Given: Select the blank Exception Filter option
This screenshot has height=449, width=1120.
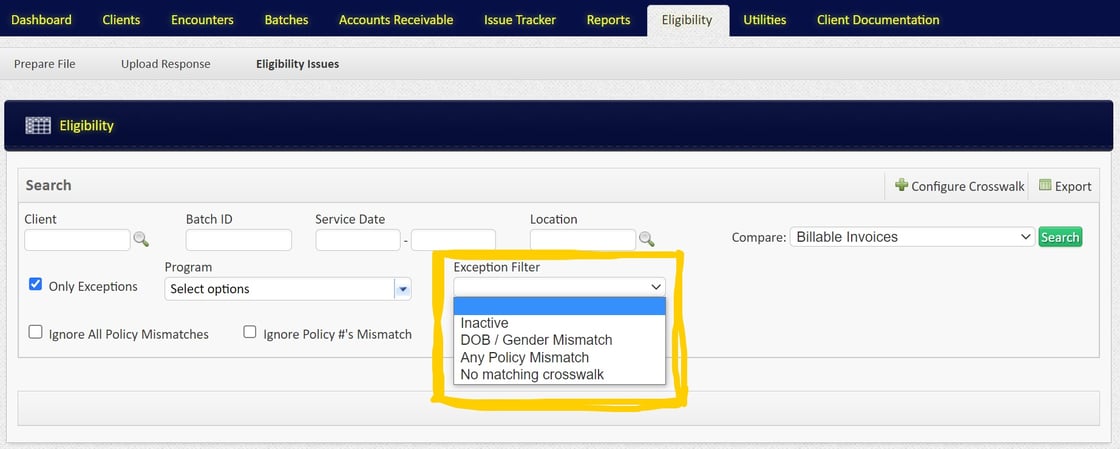Looking at the screenshot, I should click(559, 306).
